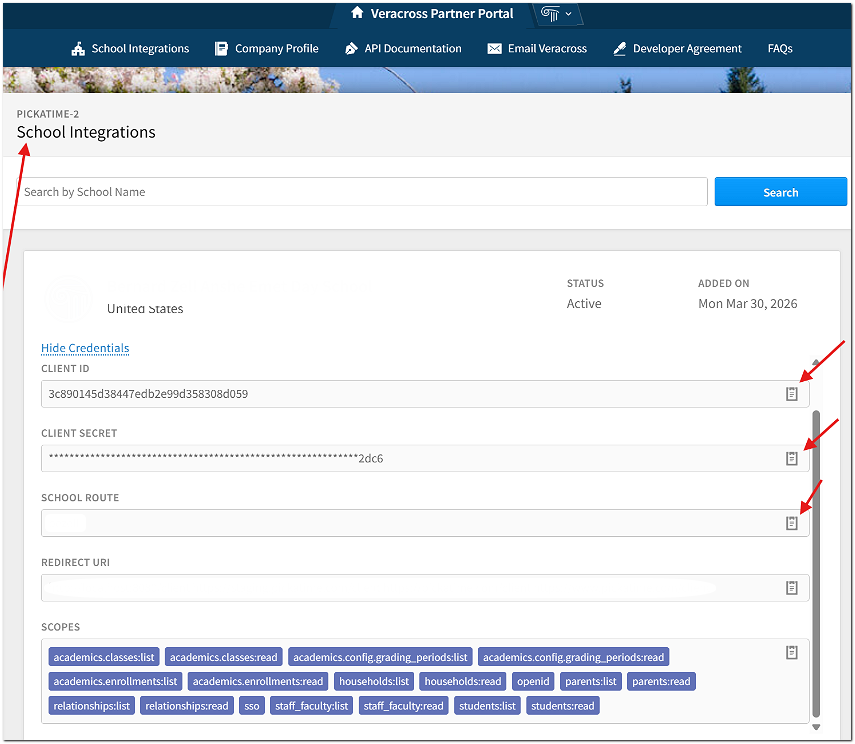Click the students:list scope tag
Screen dimensions: 855x744
tap(487, 706)
